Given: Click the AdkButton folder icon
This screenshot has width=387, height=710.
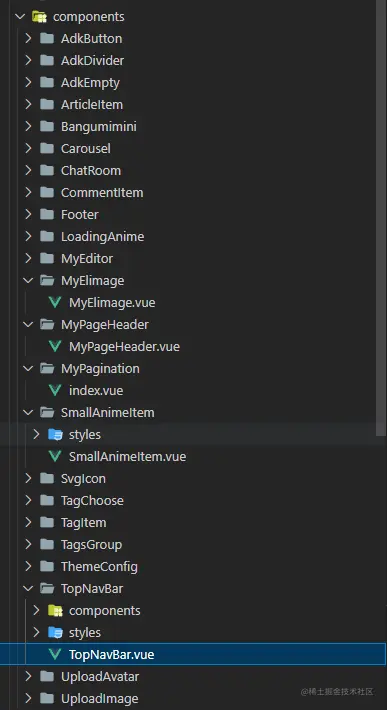Looking at the screenshot, I should tap(47, 38).
